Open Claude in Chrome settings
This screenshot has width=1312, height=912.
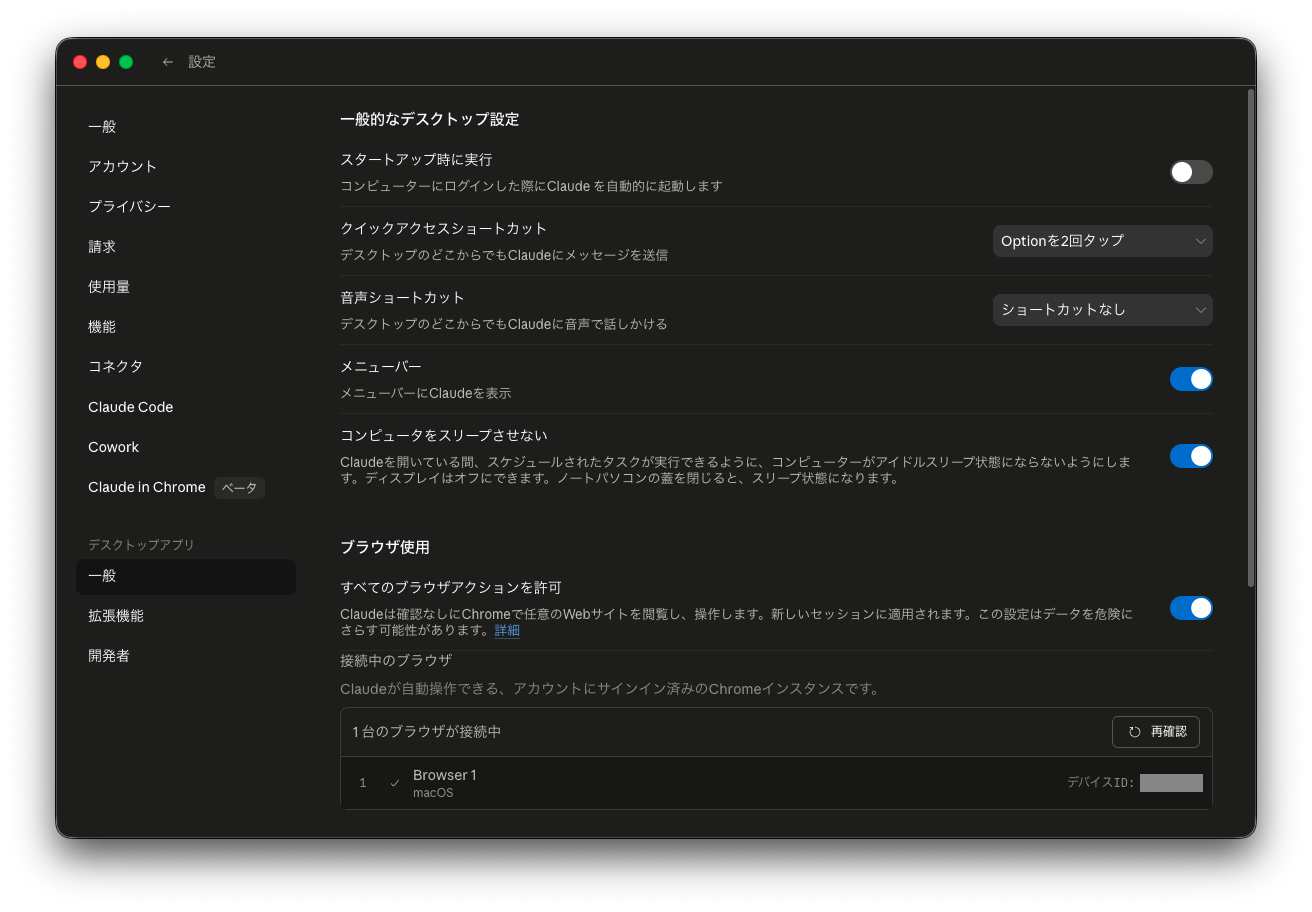coord(185,487)
